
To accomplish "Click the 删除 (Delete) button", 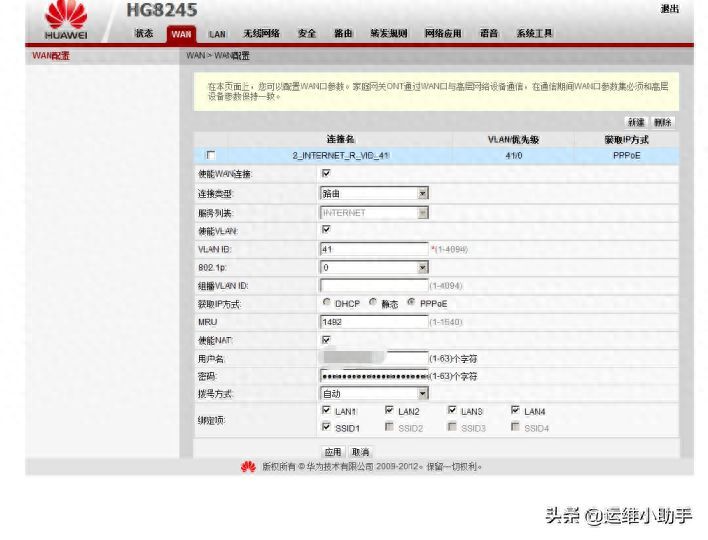I will [663, 122].
